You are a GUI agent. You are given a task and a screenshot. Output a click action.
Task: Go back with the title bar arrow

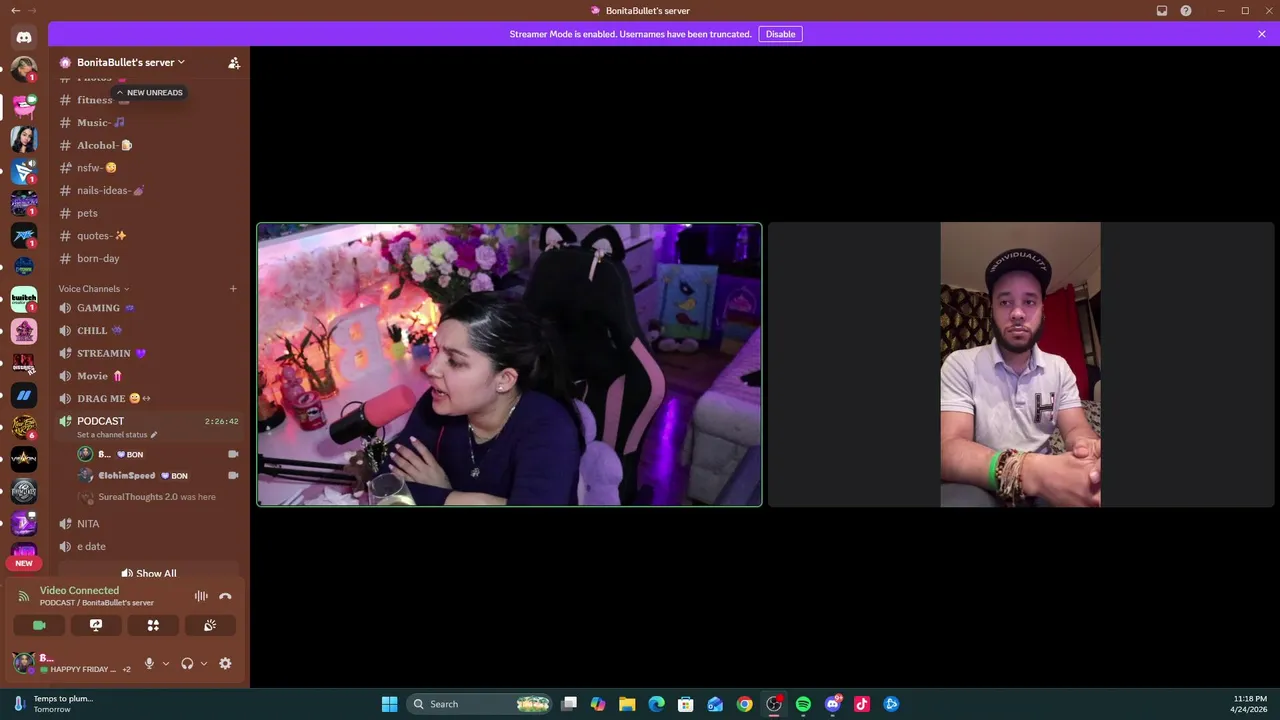pos(15,10)
